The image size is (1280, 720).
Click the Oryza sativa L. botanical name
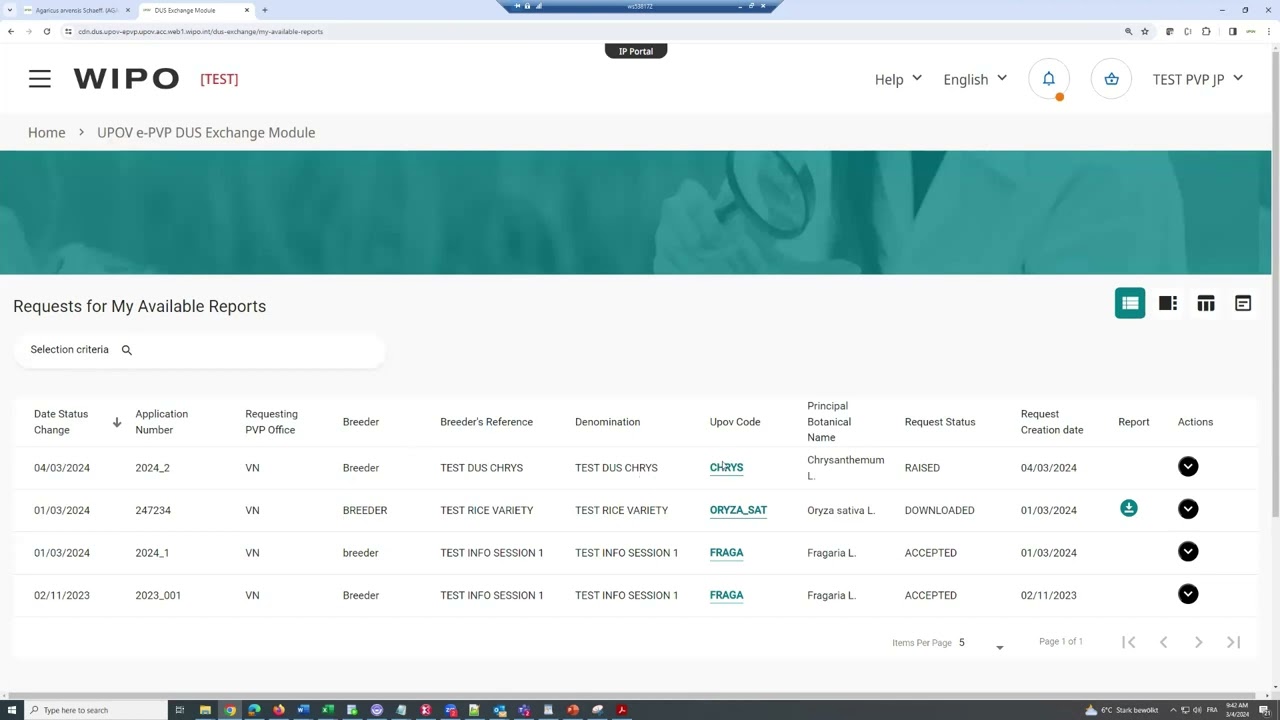pos(841,510)
